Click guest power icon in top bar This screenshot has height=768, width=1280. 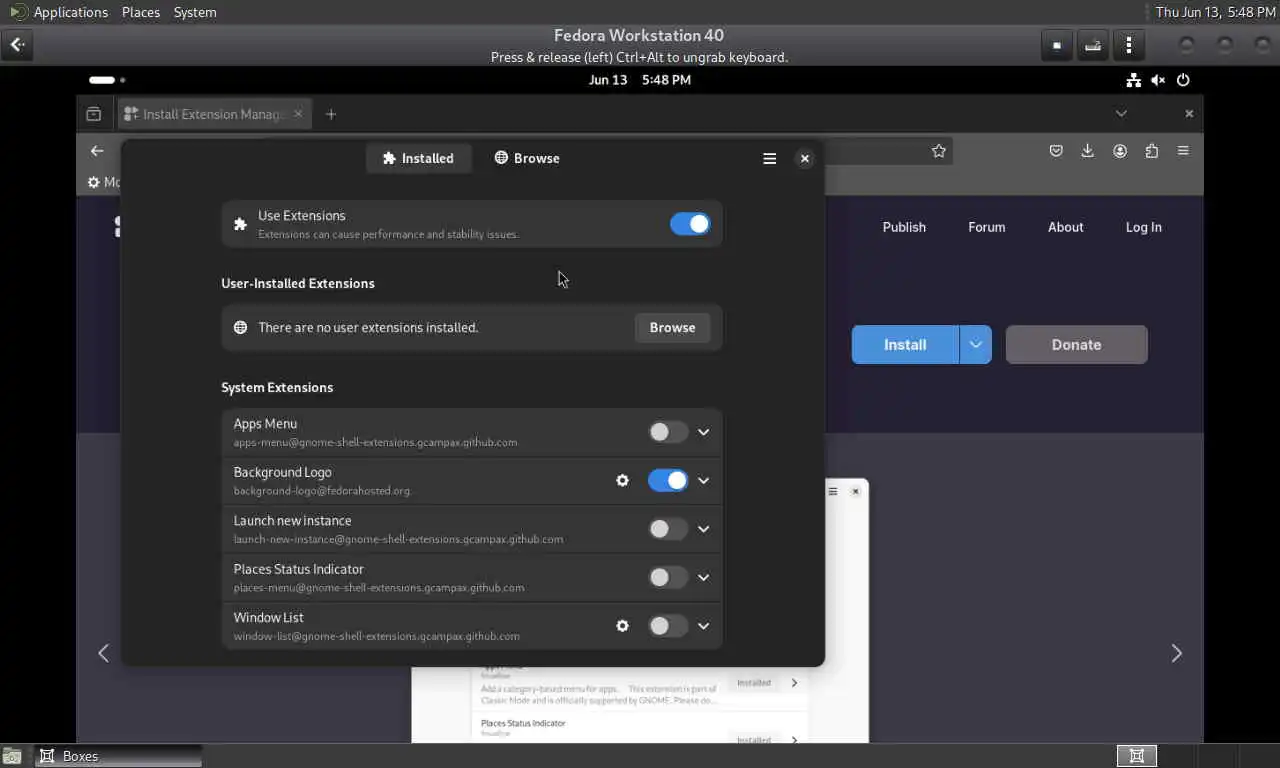[x=1183, y=80]
